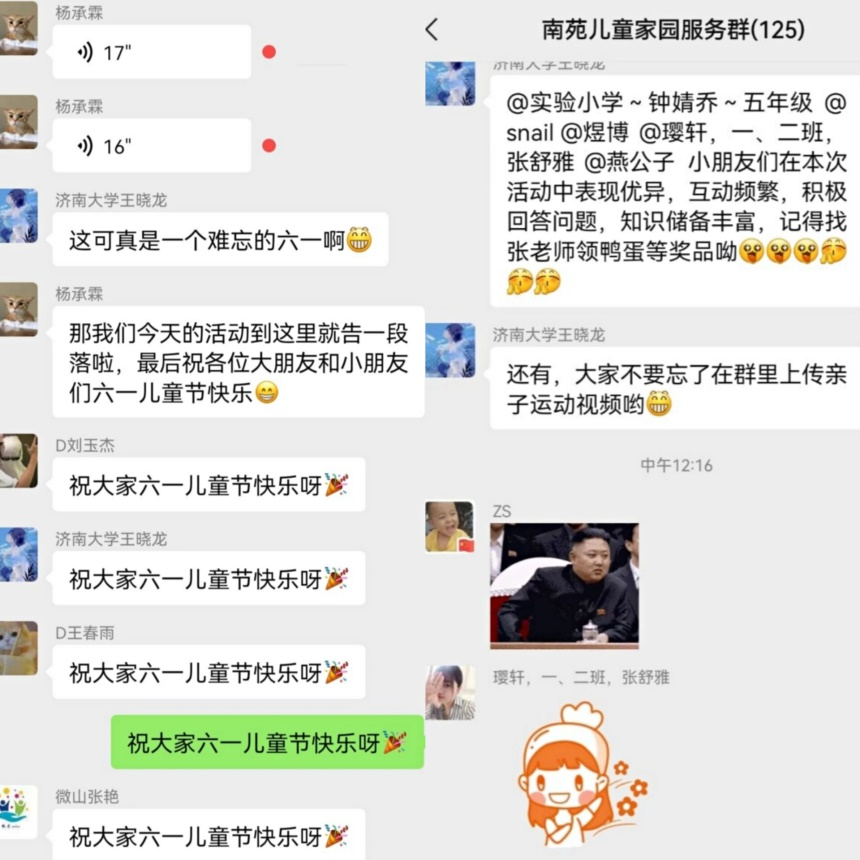Open the group title 南苑儿童家园服务群(125)
The width and height of the screenshot is (860, 860).
[x=673, y=30]
